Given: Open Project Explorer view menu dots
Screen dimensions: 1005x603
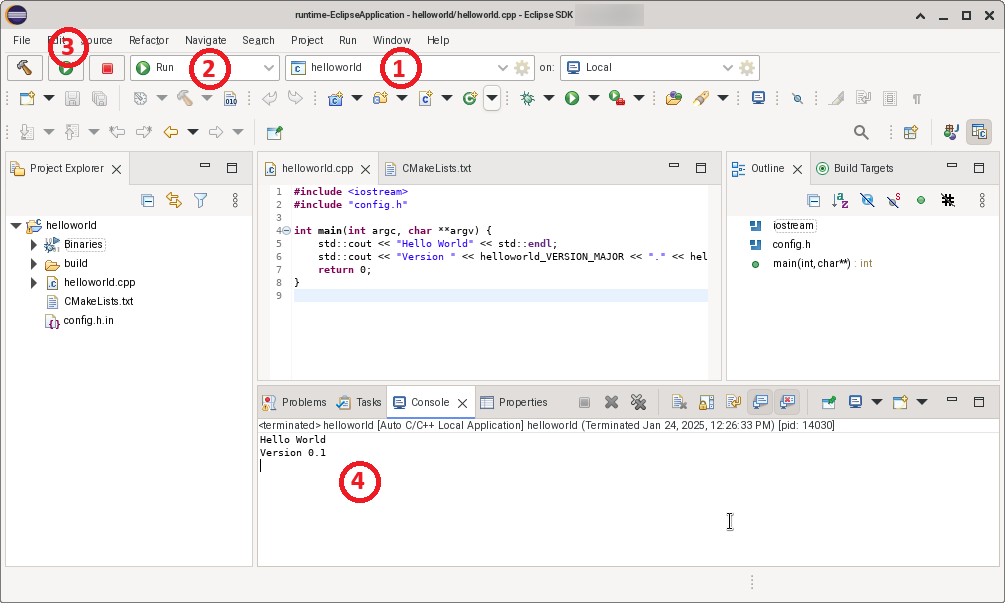Looking at the screenshot, I should tap(235, 201).
